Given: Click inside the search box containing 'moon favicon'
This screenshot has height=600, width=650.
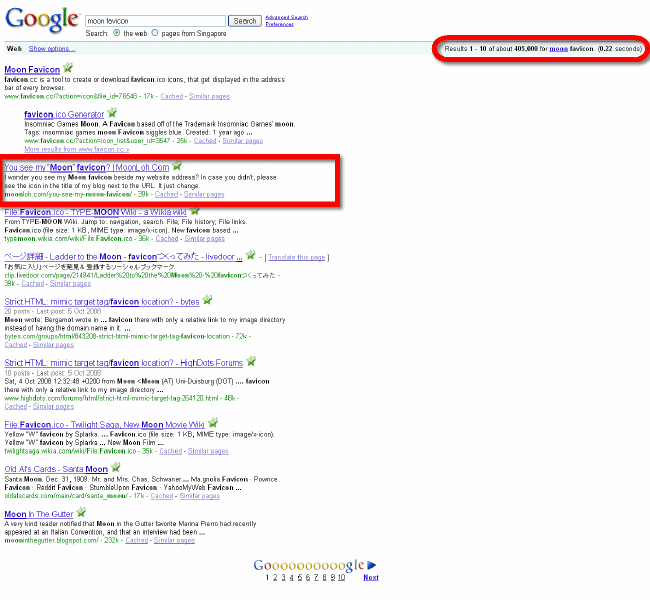Looking at the screenshot, I should point(155,21).
